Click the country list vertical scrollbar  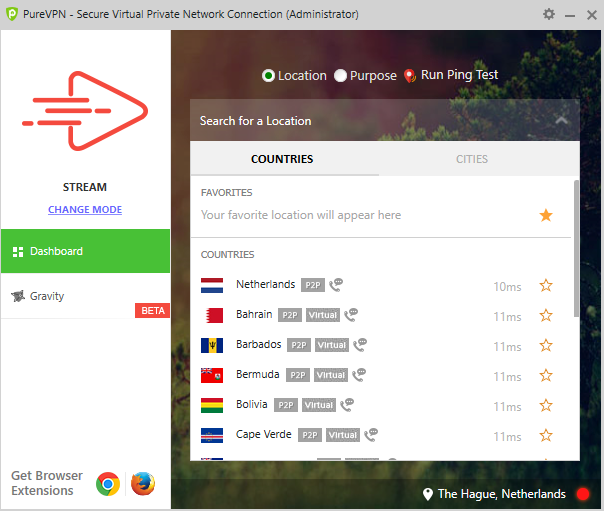576,248
